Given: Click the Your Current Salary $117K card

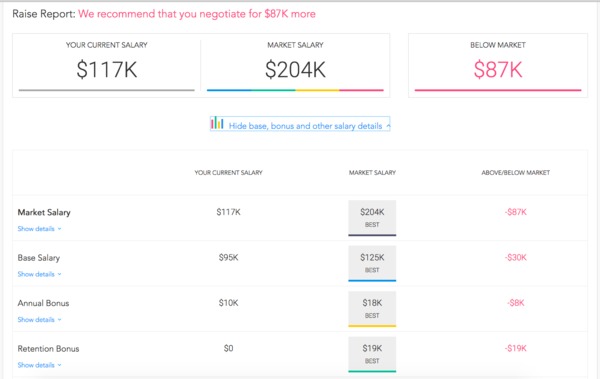Looking at the screenshot, I should (106, 65).
